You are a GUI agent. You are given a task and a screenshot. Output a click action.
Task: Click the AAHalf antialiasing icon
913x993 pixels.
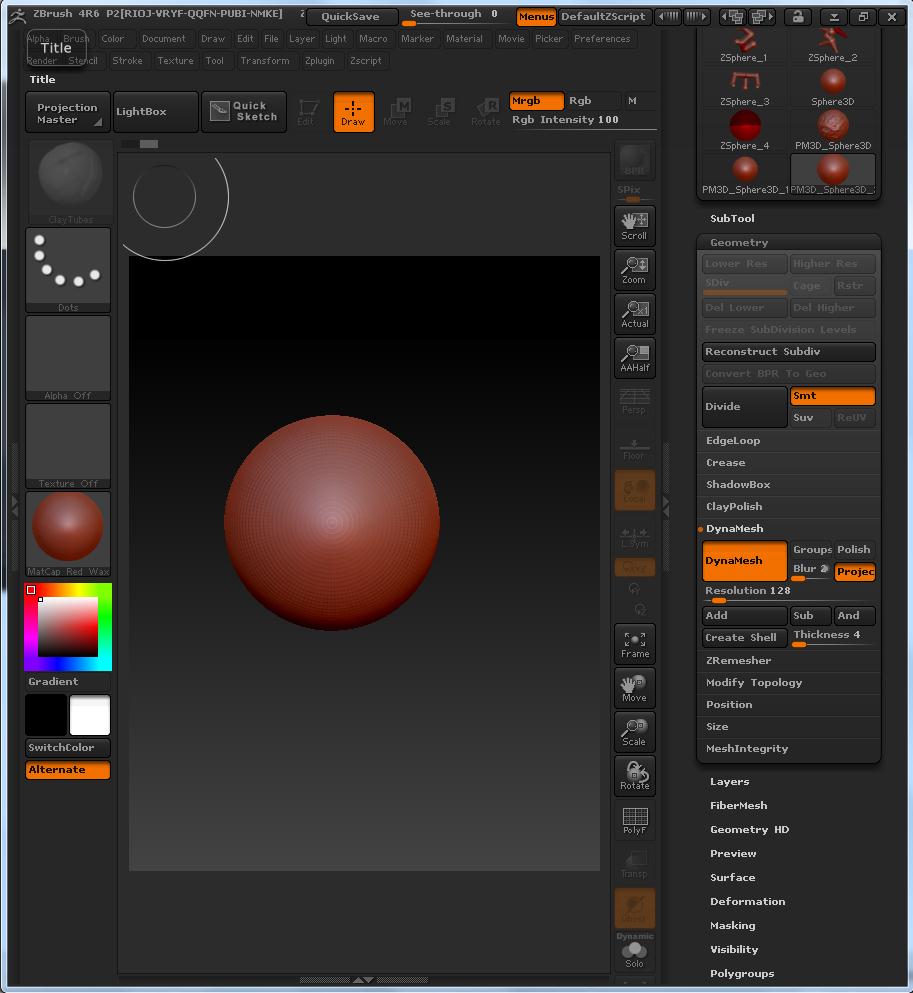634,358
